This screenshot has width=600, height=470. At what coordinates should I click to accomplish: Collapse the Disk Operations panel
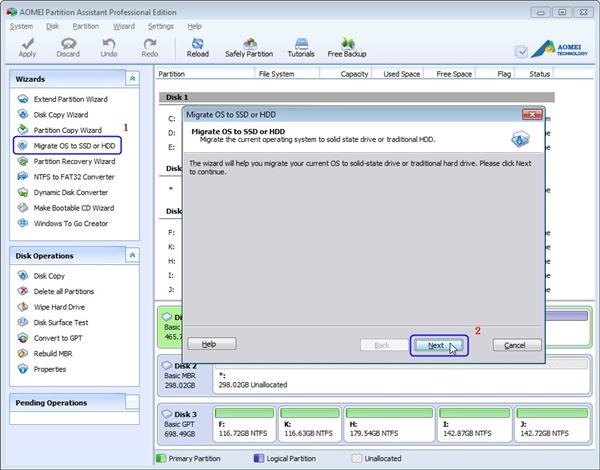pyautogui.click(x=132, y=255)
